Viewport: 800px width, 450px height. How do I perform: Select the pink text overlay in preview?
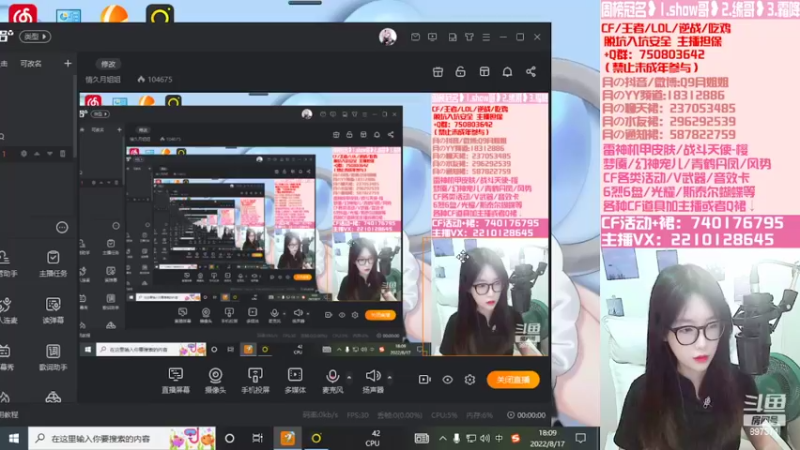(x=489, y=165)
